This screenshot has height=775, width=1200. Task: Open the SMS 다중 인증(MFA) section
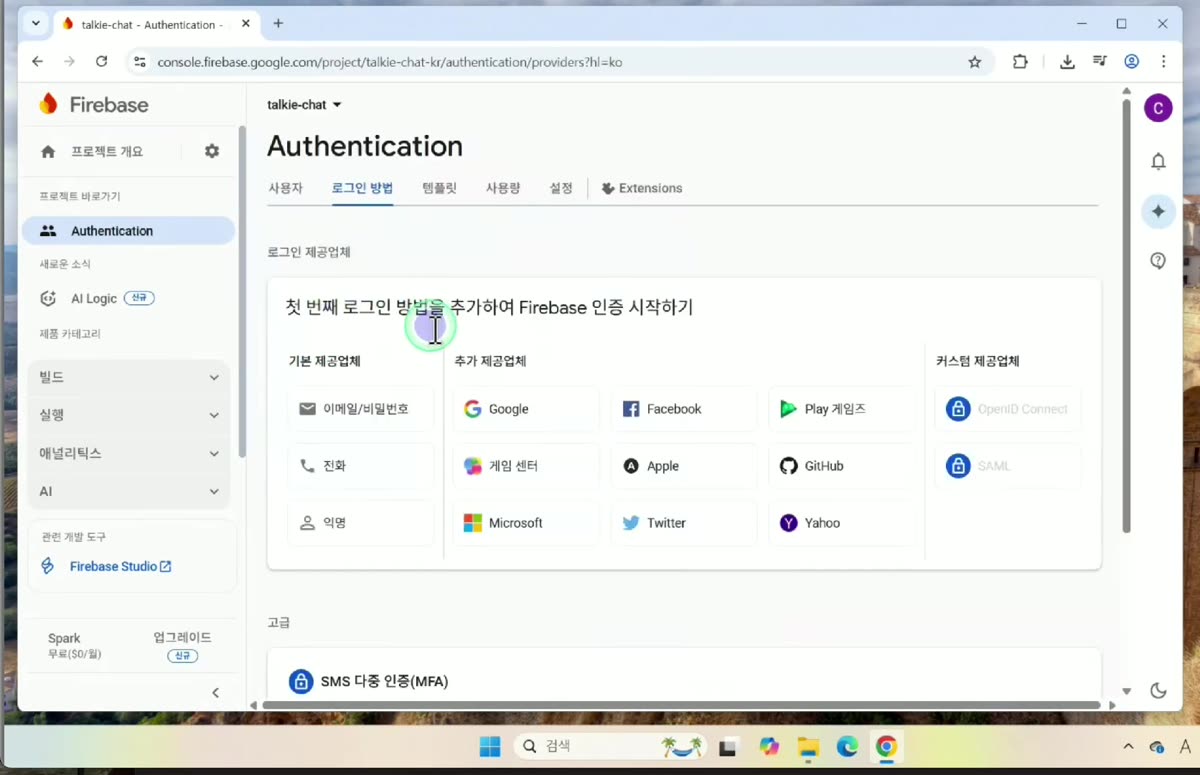684,681
